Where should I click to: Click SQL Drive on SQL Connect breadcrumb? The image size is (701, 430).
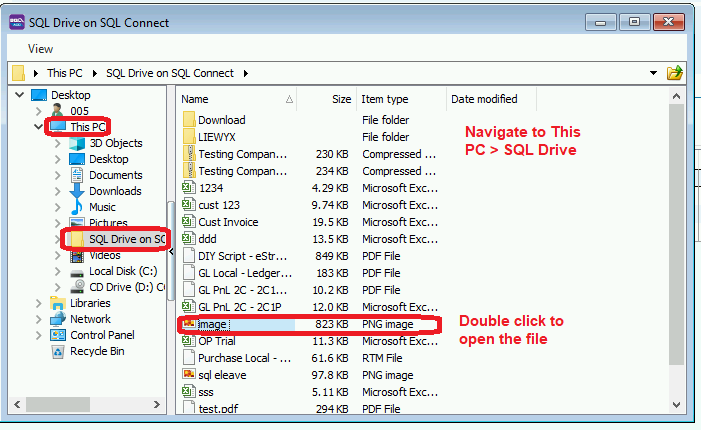(x=169, y=73)
